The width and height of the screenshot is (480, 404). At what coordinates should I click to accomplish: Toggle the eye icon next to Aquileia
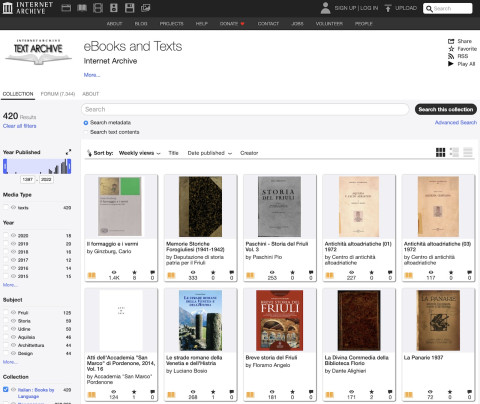[13, 337]
